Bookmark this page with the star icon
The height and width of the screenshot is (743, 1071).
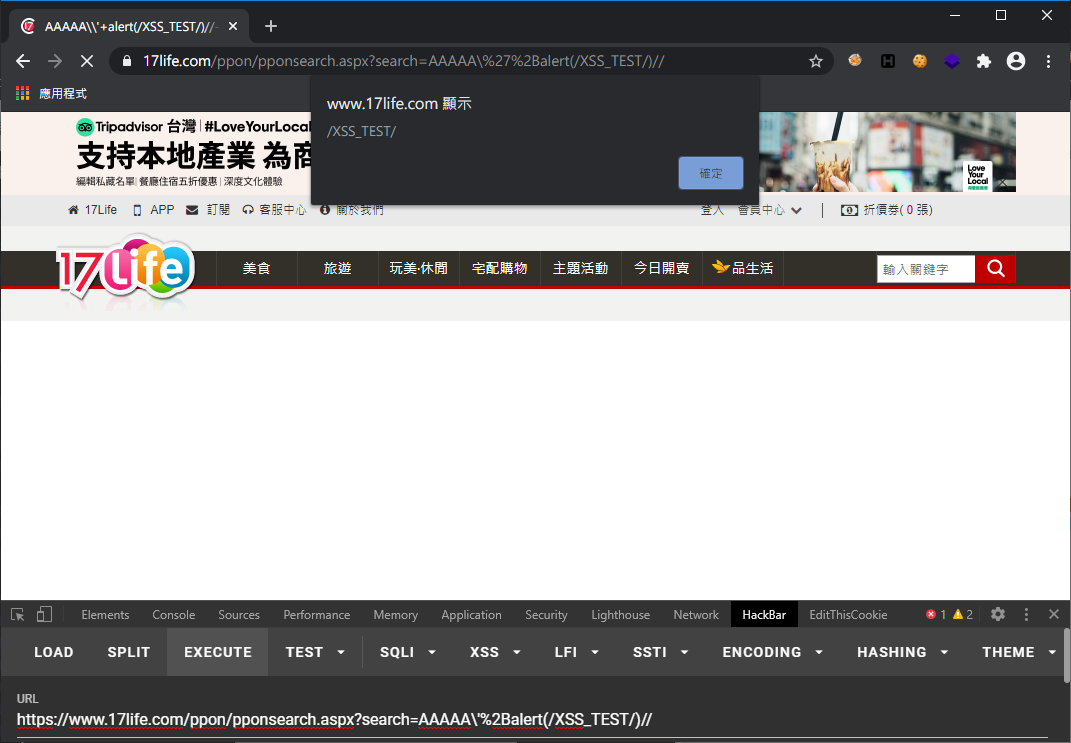point(816,61)
